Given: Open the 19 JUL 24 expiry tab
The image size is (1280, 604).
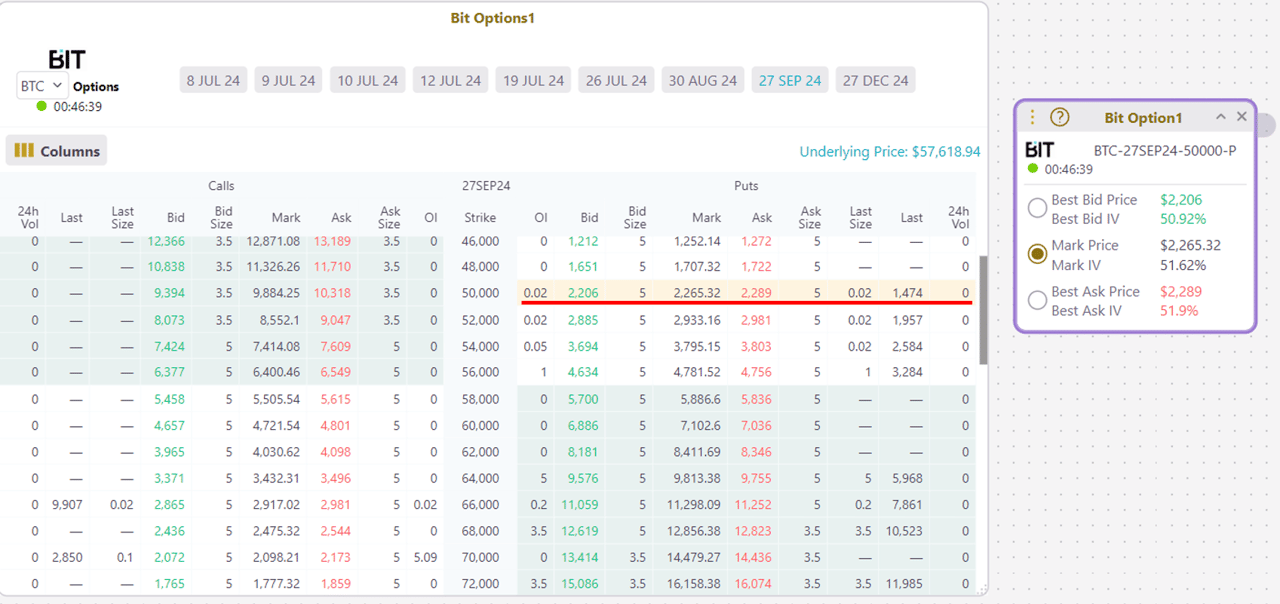Looking at the screenshot, I should pos(533,80).
